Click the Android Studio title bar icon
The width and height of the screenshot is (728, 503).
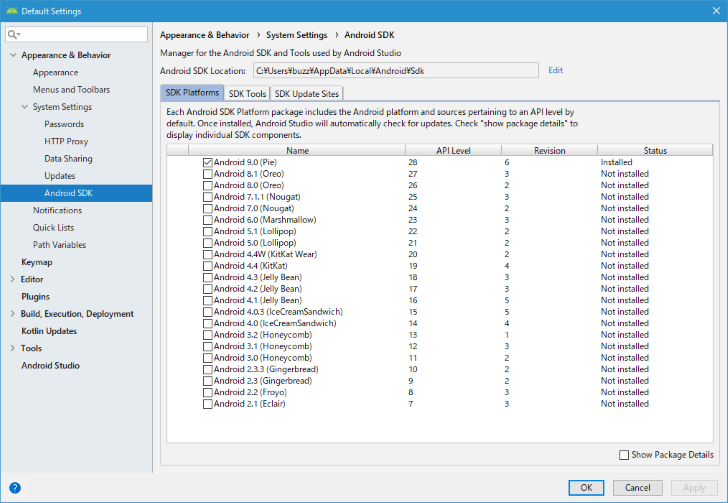tap(12, 11)
